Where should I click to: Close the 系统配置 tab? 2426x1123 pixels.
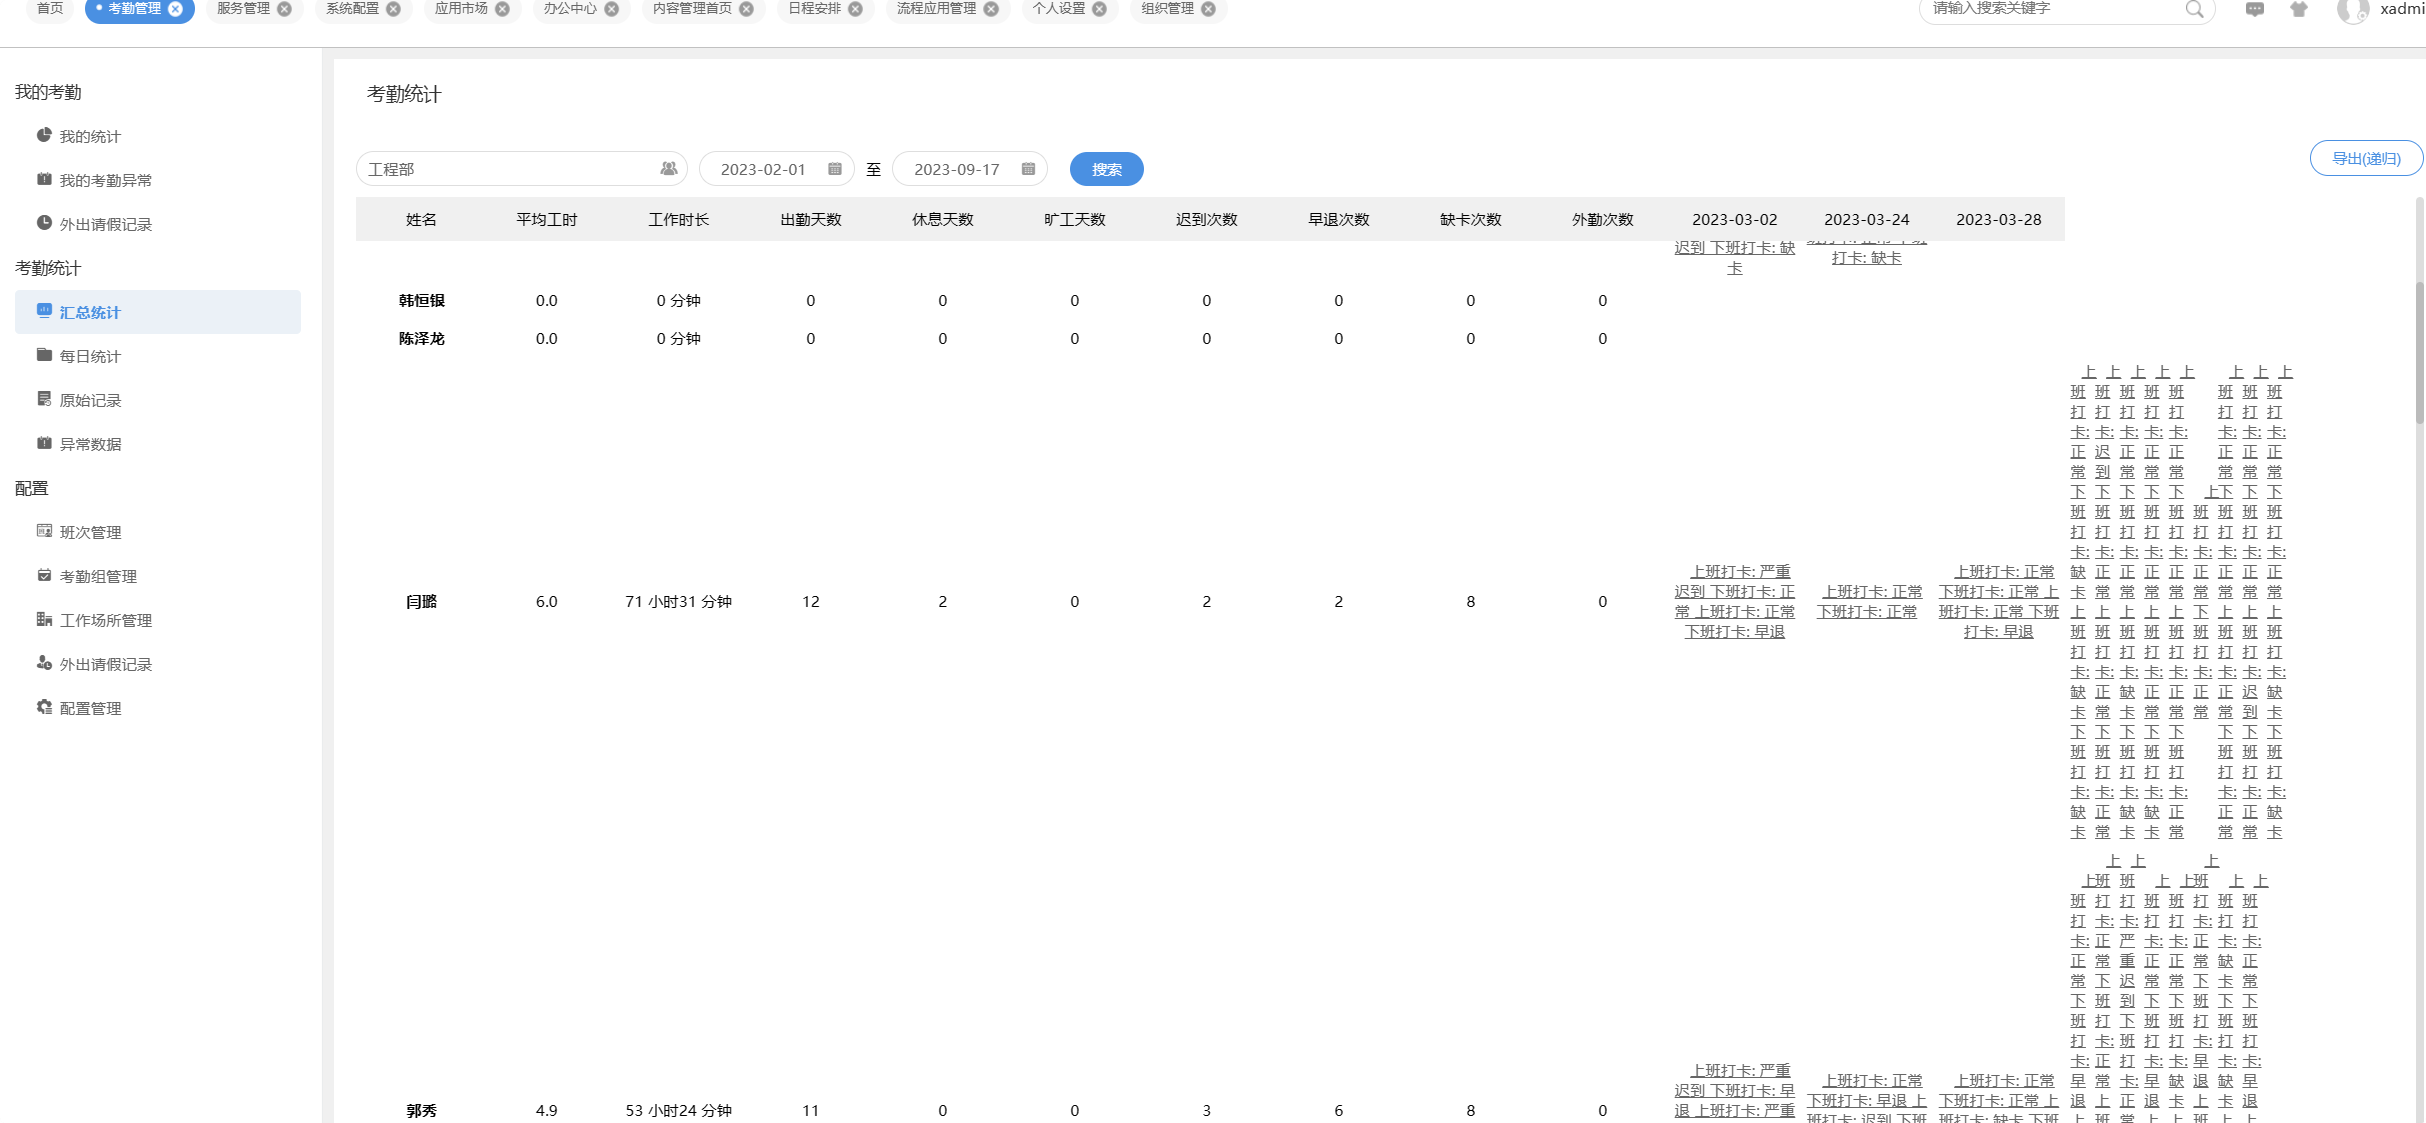tap(394, 9)
